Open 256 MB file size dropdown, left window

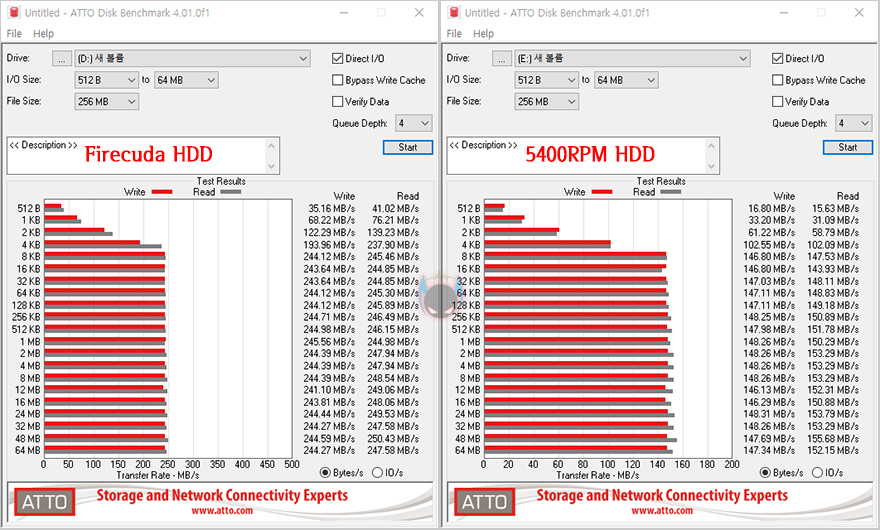click(x=107, y=102)
